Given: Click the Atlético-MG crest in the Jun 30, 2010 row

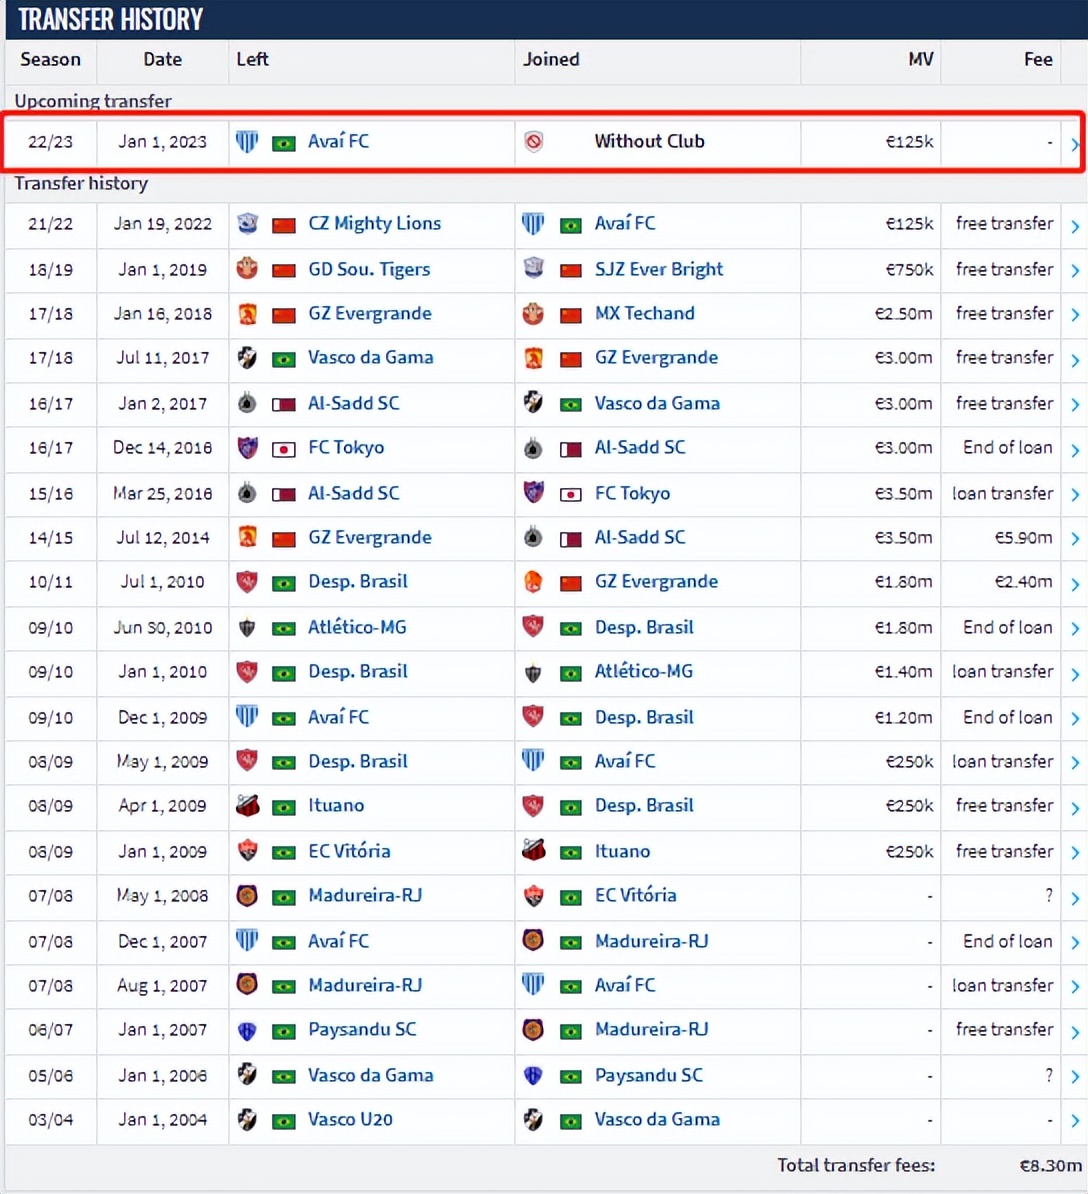Looking at the screenshot, I should point(247,627).
